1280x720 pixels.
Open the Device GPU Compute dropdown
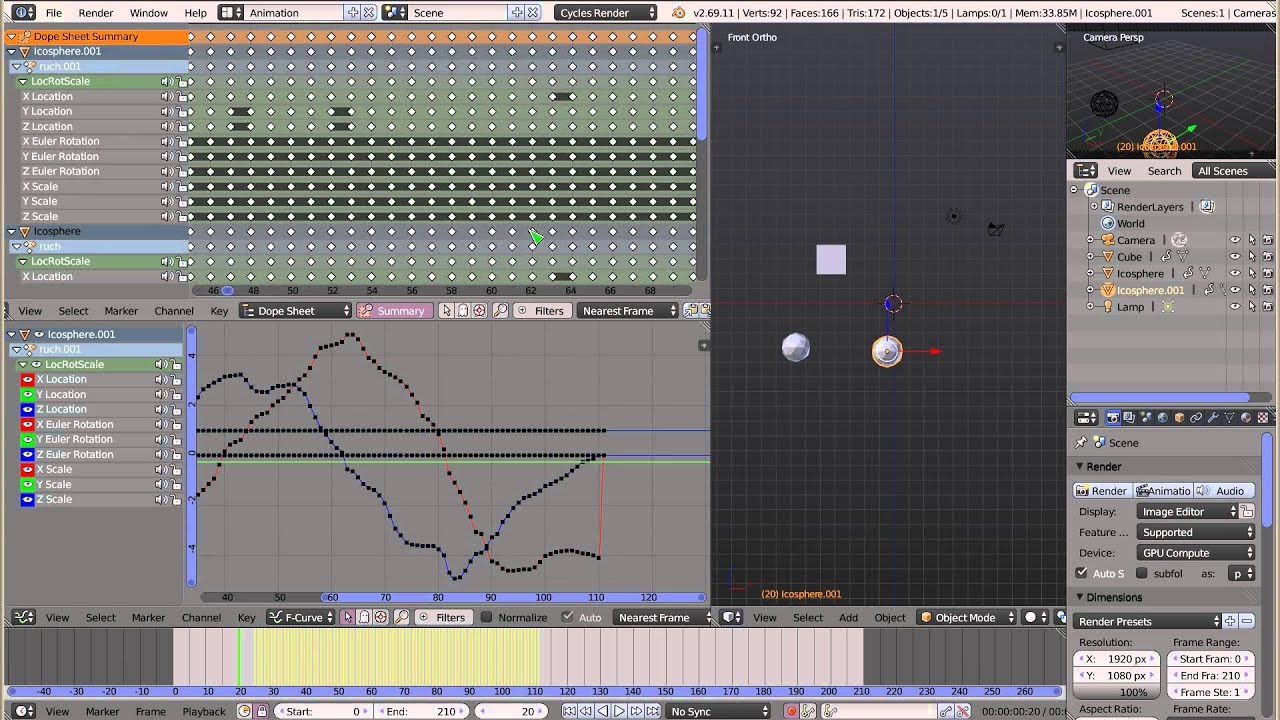[1196, 552]
